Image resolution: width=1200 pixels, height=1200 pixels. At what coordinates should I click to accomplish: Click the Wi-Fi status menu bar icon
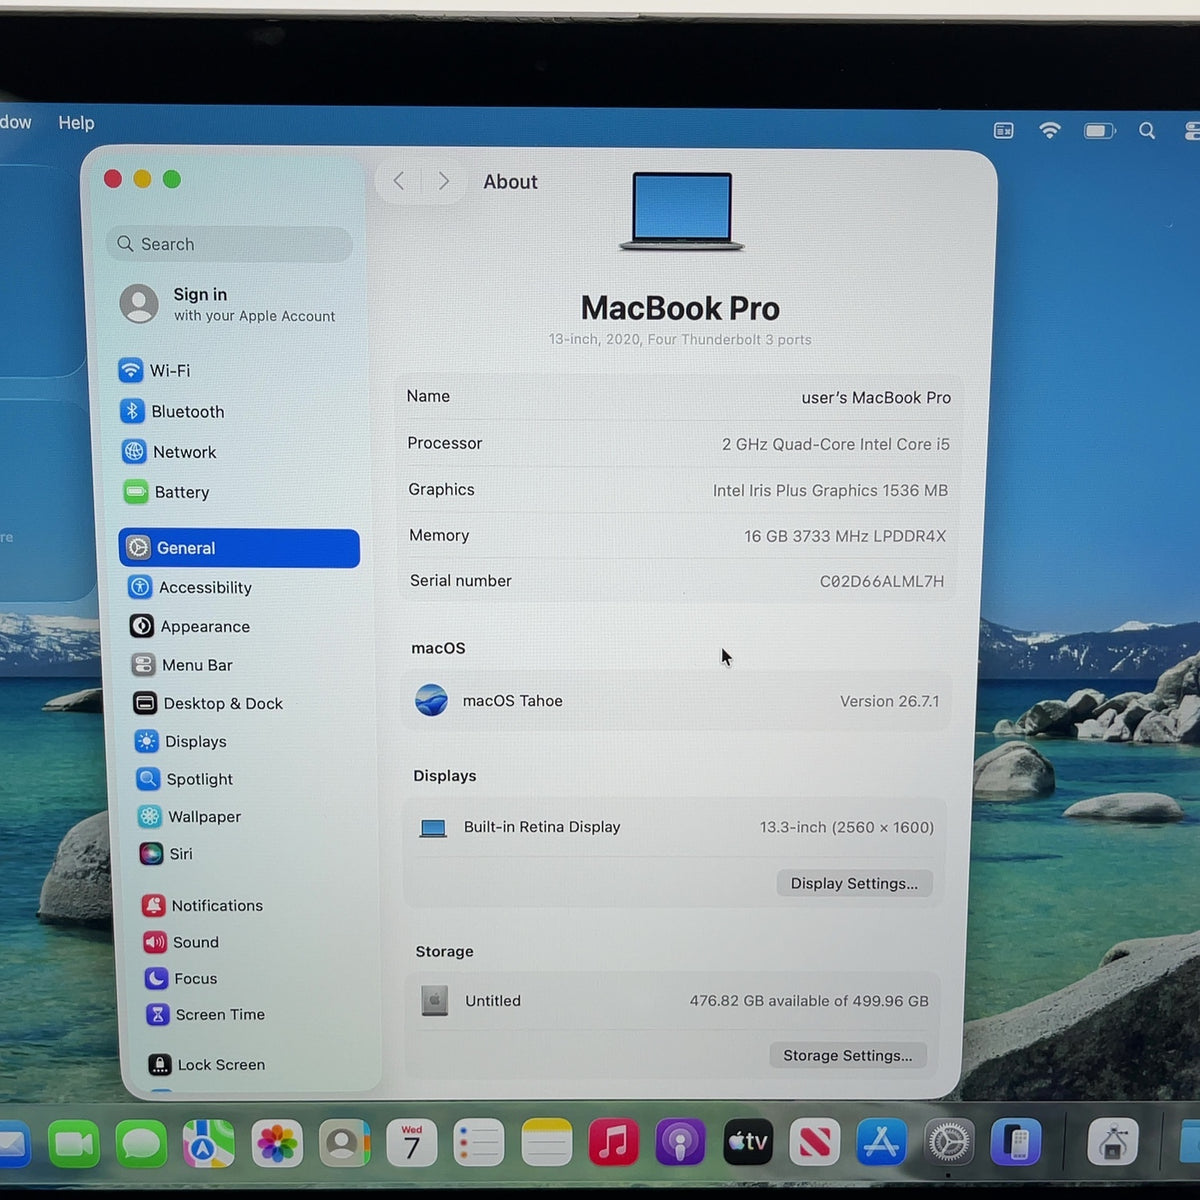tap(1049, 130)
